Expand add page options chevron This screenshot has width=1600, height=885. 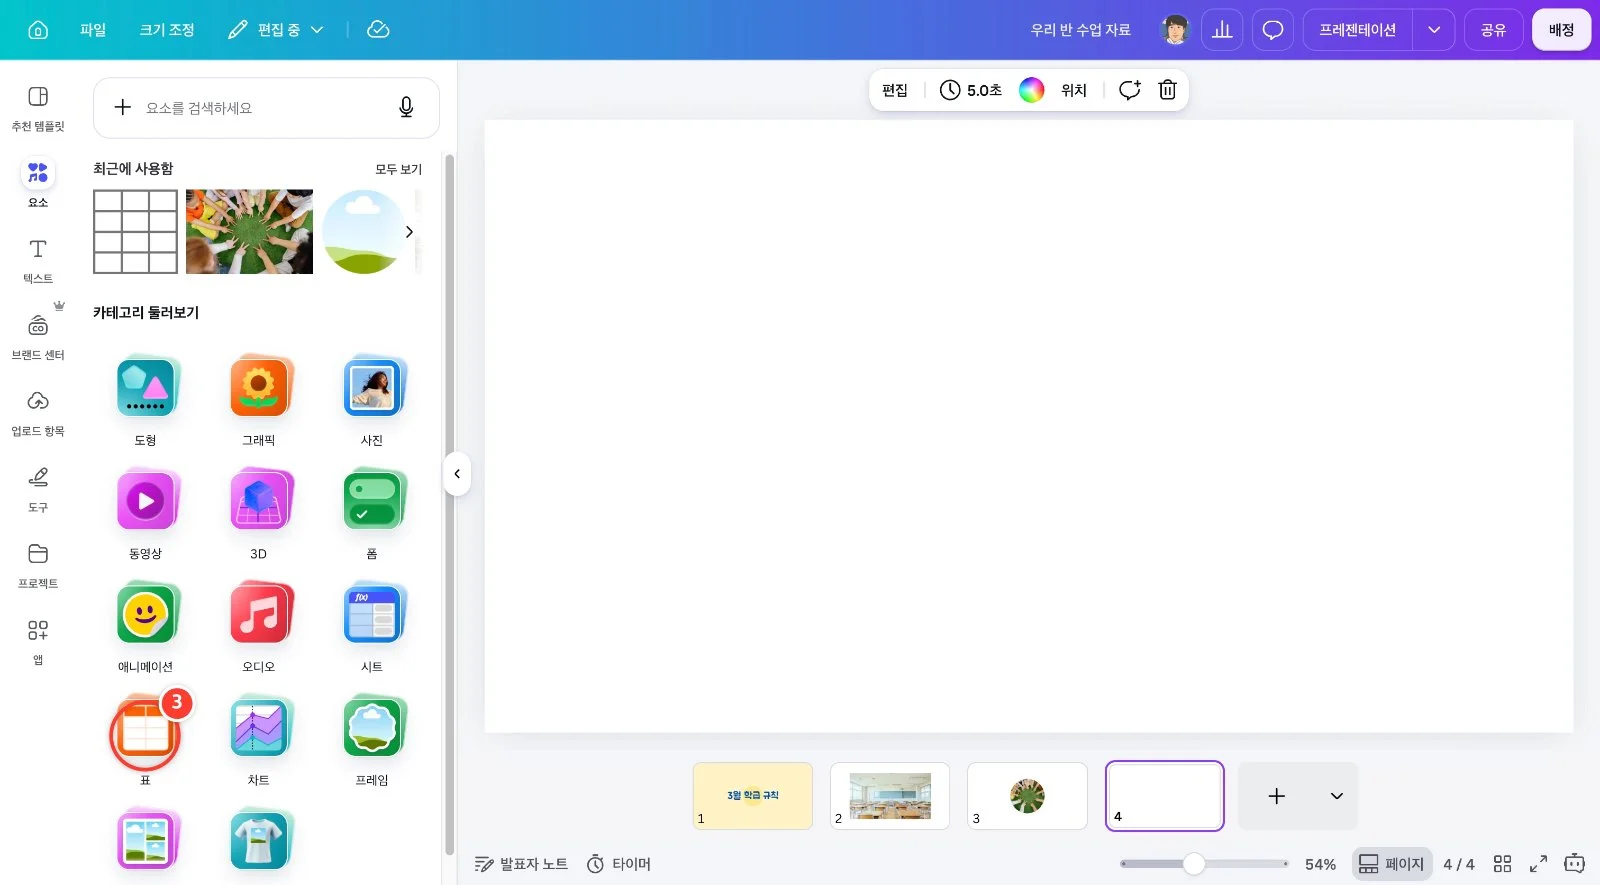tap(1336, 796)
